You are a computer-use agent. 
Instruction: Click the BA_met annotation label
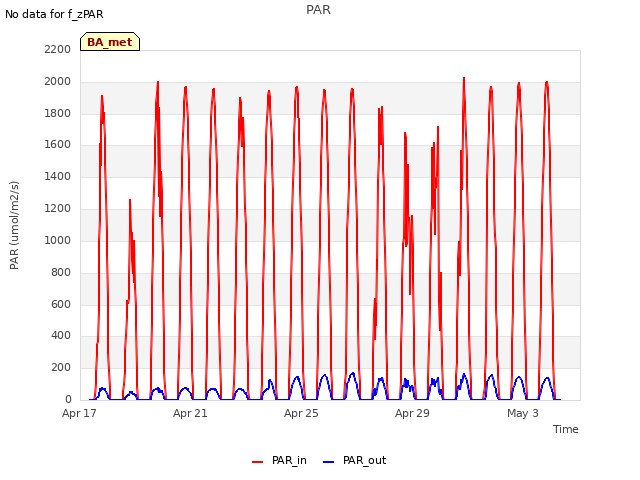(x=110, y=42)
